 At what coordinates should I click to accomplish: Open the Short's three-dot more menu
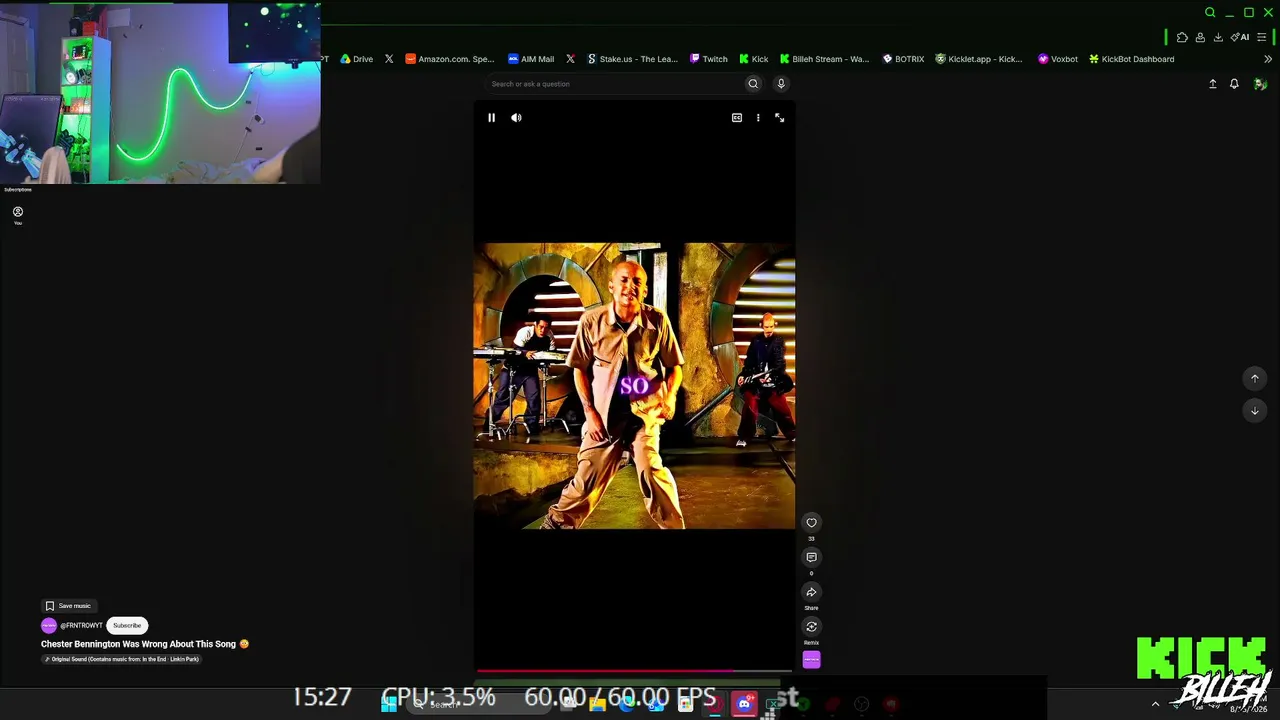758,118
